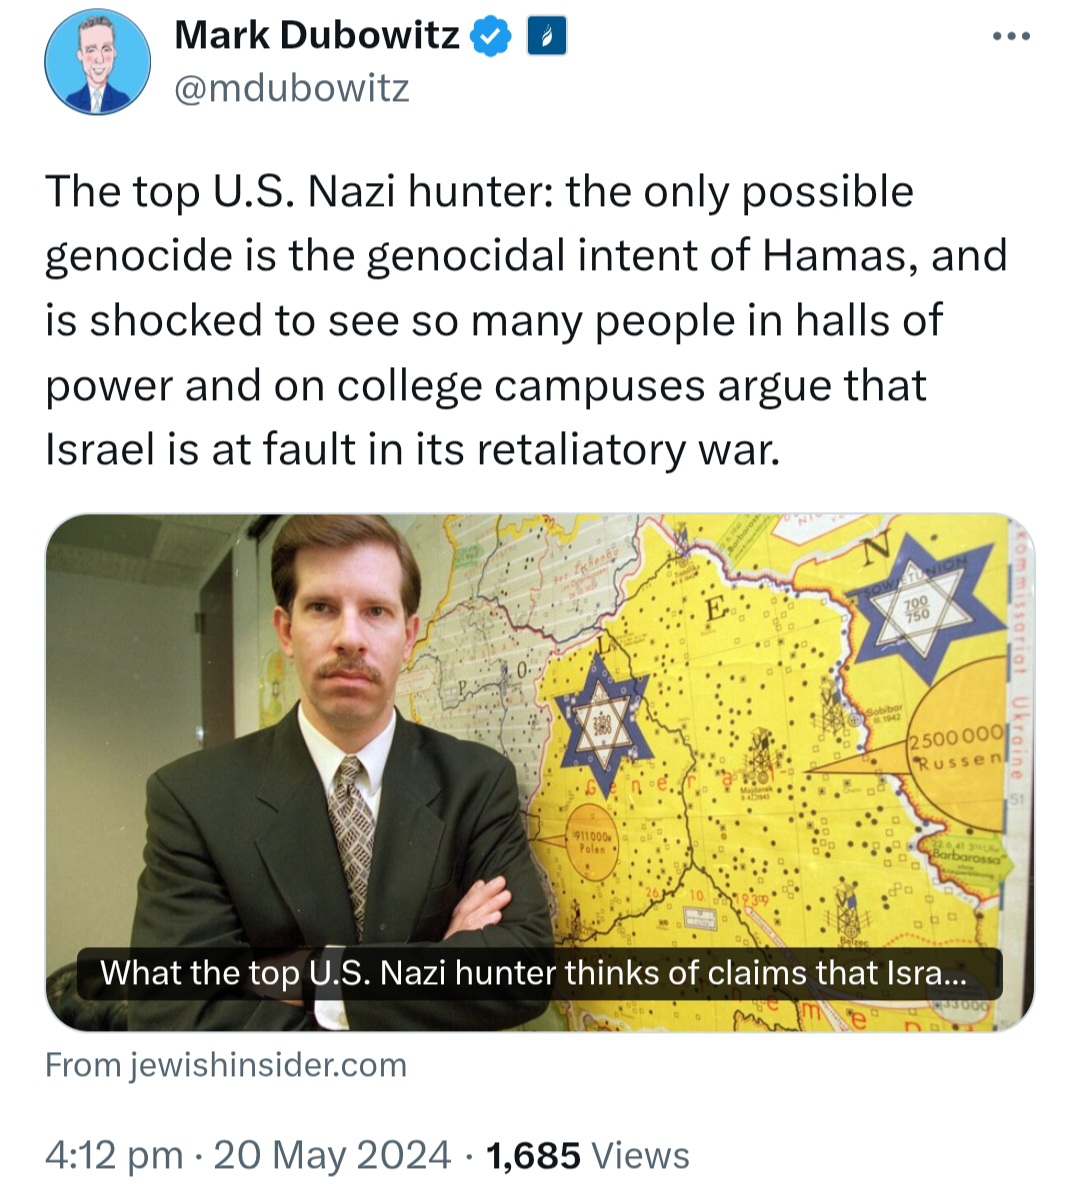Image resolution: width=1080 pixels, height=1193 pixels.
Task: Click the 4:12 pm timestamp
Action: click(114, 1155)
